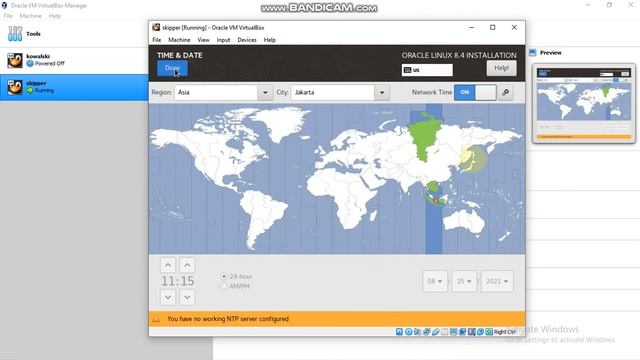Screen dimensions: 640x360
Task: Click the Preview panel monitor icon
Action: click(533, 53)
